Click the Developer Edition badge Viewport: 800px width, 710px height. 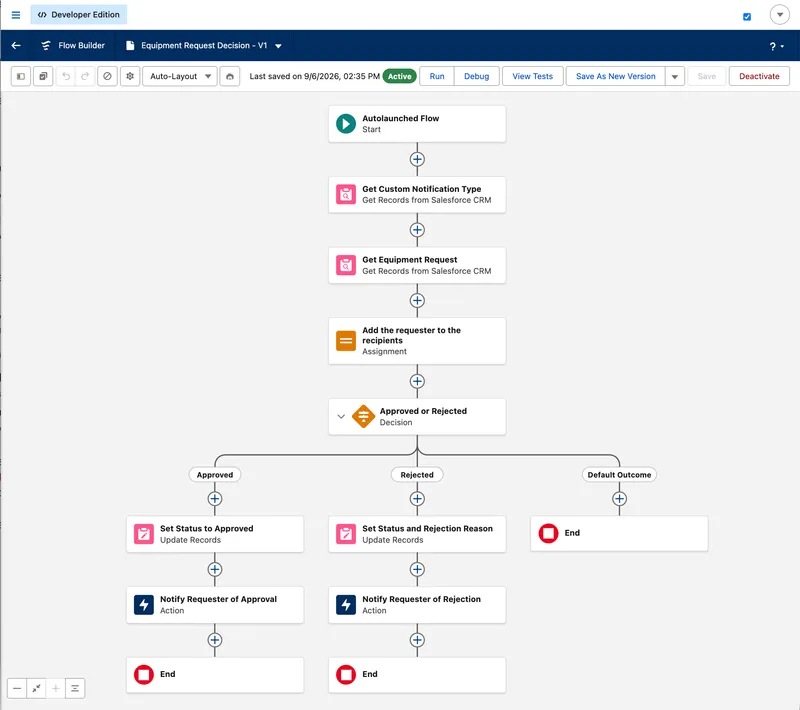click(79, 15)
